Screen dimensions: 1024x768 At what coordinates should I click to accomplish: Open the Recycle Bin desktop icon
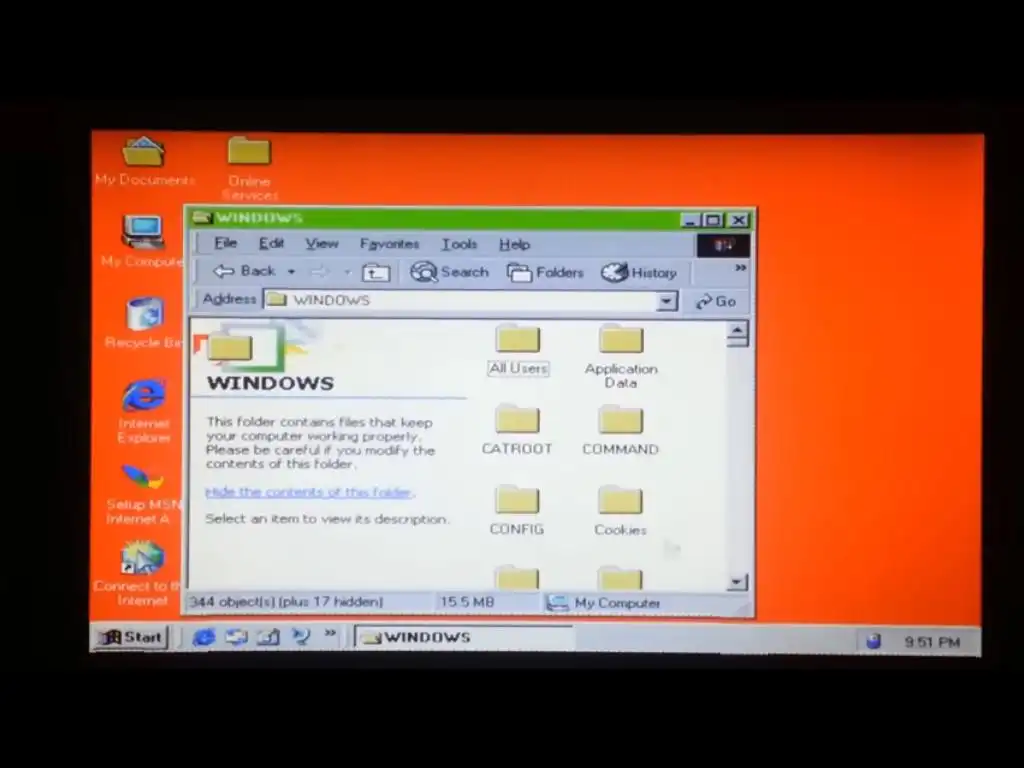tap(144, 322)
